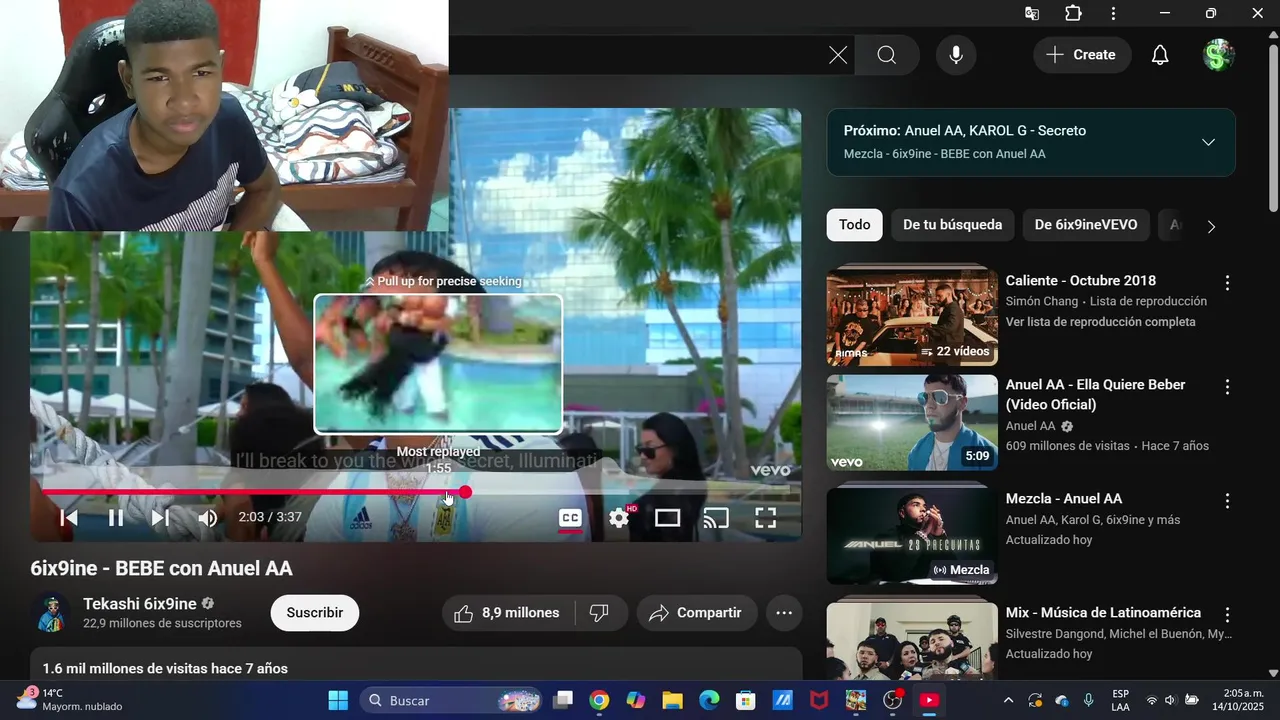Image resolution: width=1280 pixels, height=720 pixels.
Task: Expand the Próximo mix queue panel
Action: (1208, 142)
